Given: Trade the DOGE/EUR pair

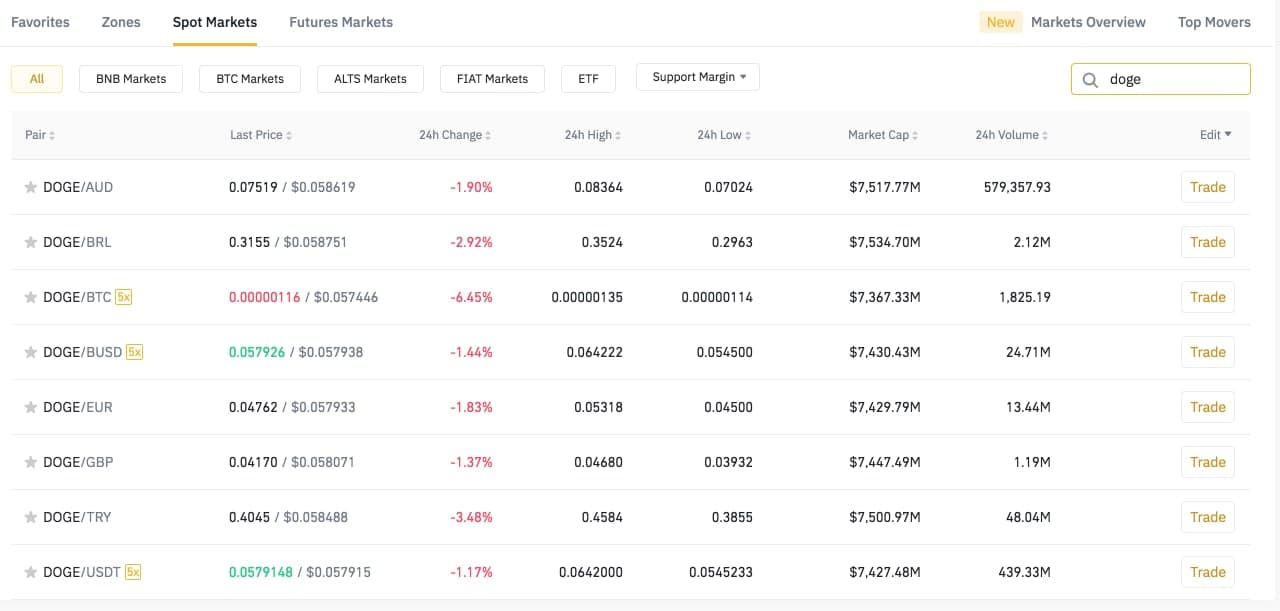Looking at the screenshot, I should pyautogui.click(x=1208, y=407).
